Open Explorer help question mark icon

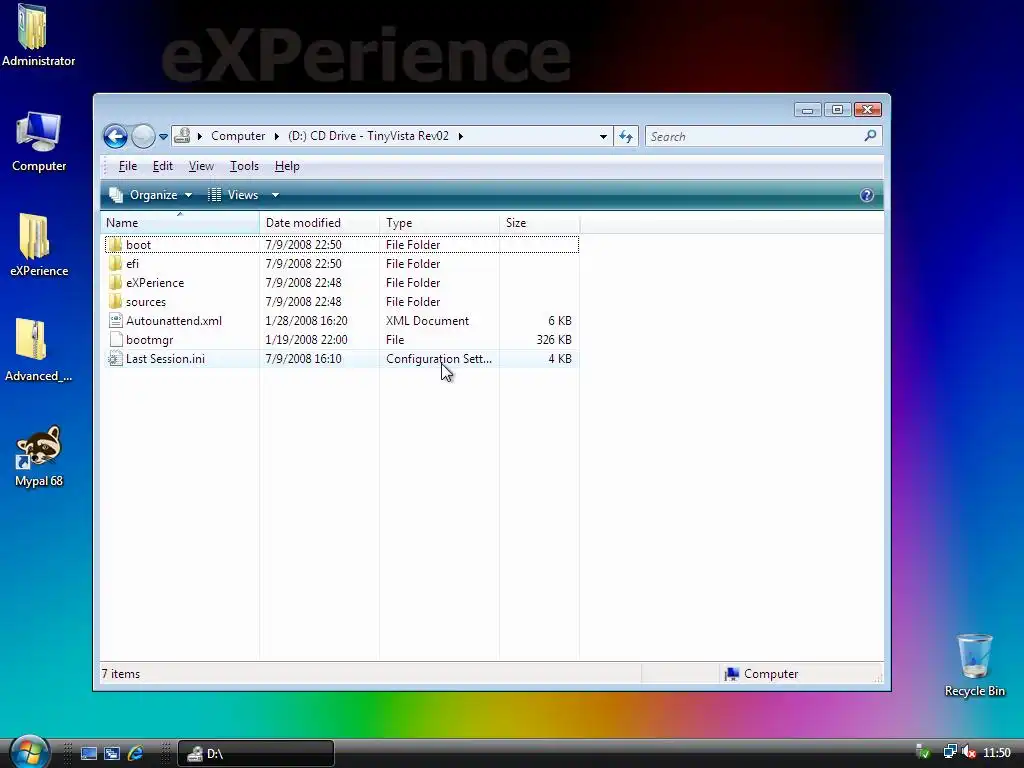[x=867, y=195]
